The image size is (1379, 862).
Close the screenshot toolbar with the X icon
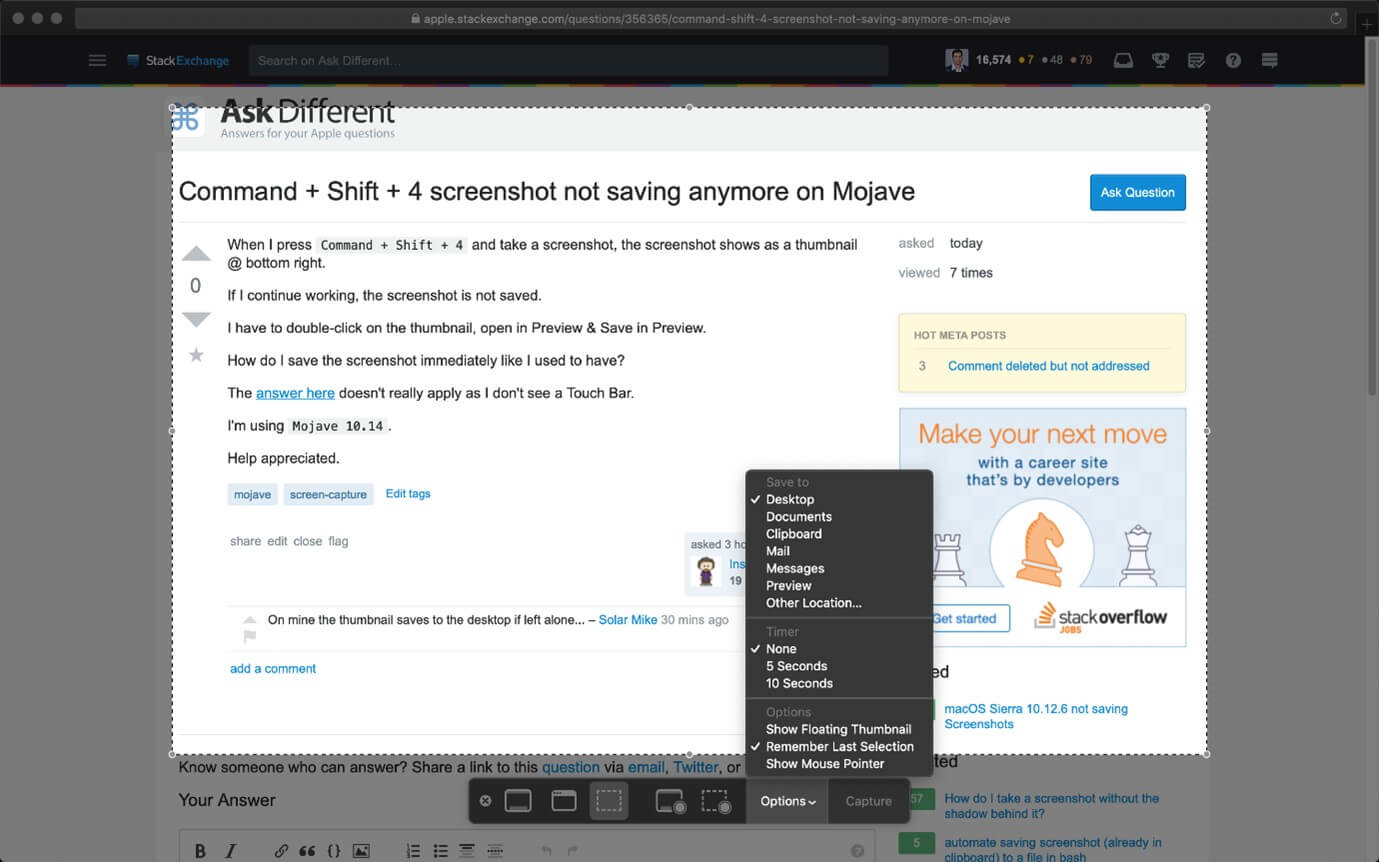485,801
